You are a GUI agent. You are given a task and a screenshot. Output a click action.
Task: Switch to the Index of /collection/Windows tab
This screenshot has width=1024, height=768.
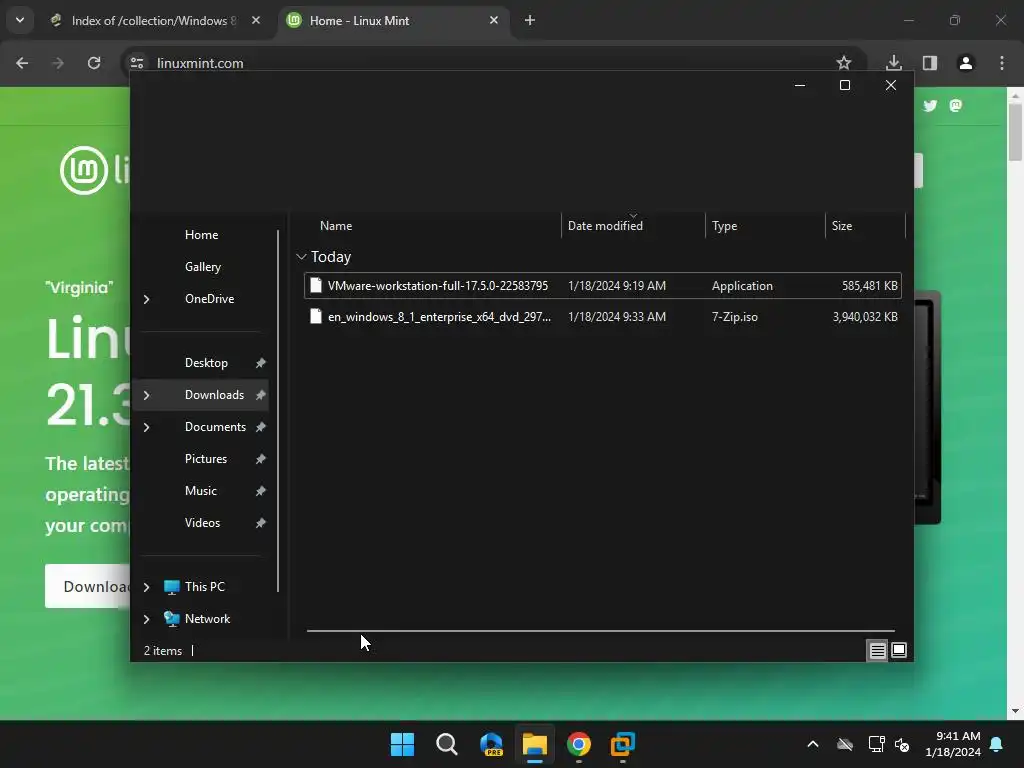click(153, 21)
